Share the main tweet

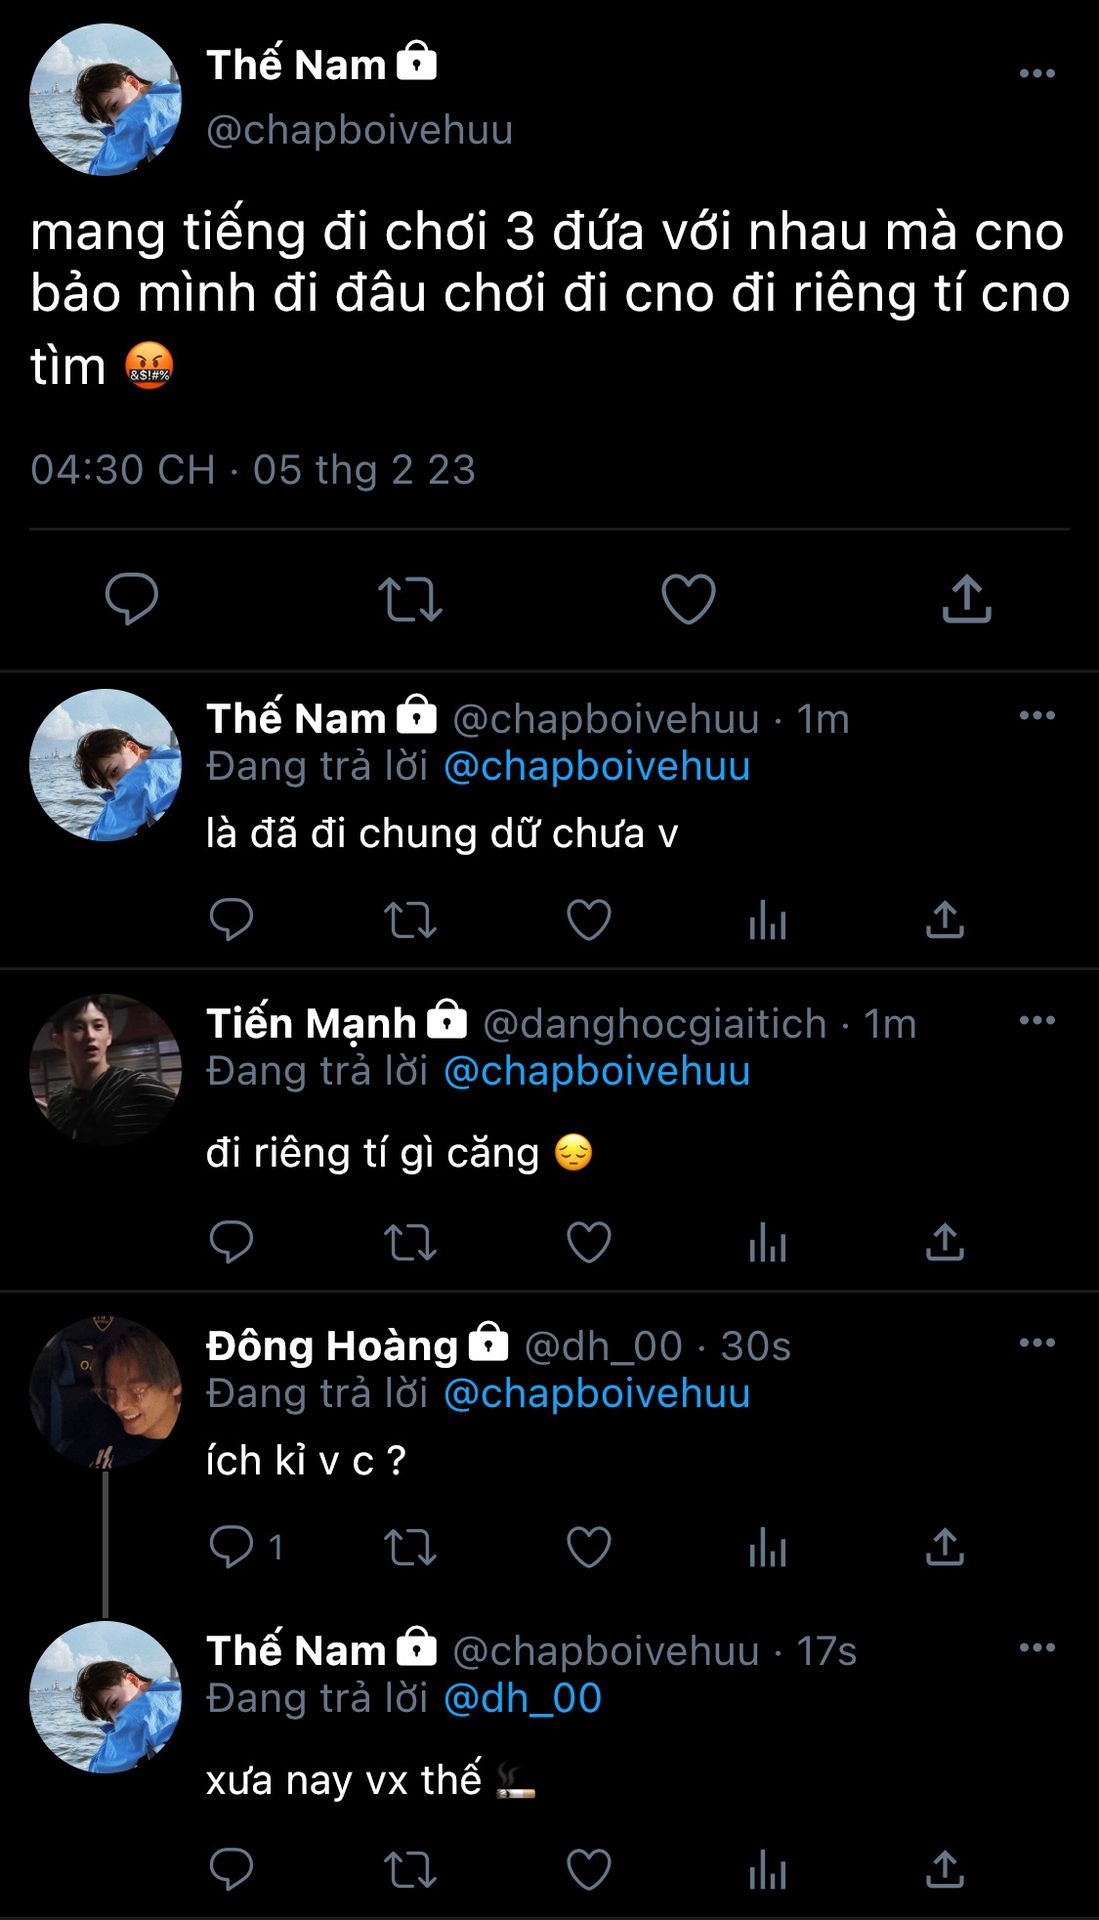tap(966, 599)
